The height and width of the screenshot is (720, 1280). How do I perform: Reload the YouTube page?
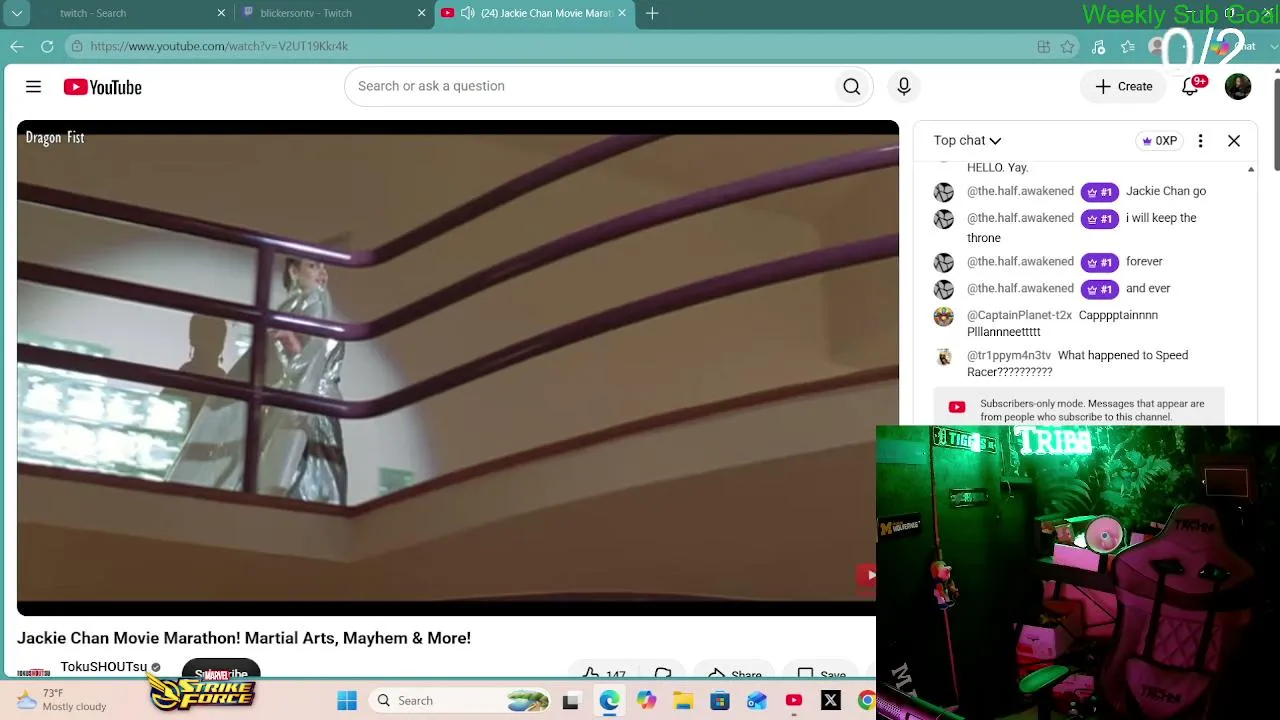click(47, 46)
